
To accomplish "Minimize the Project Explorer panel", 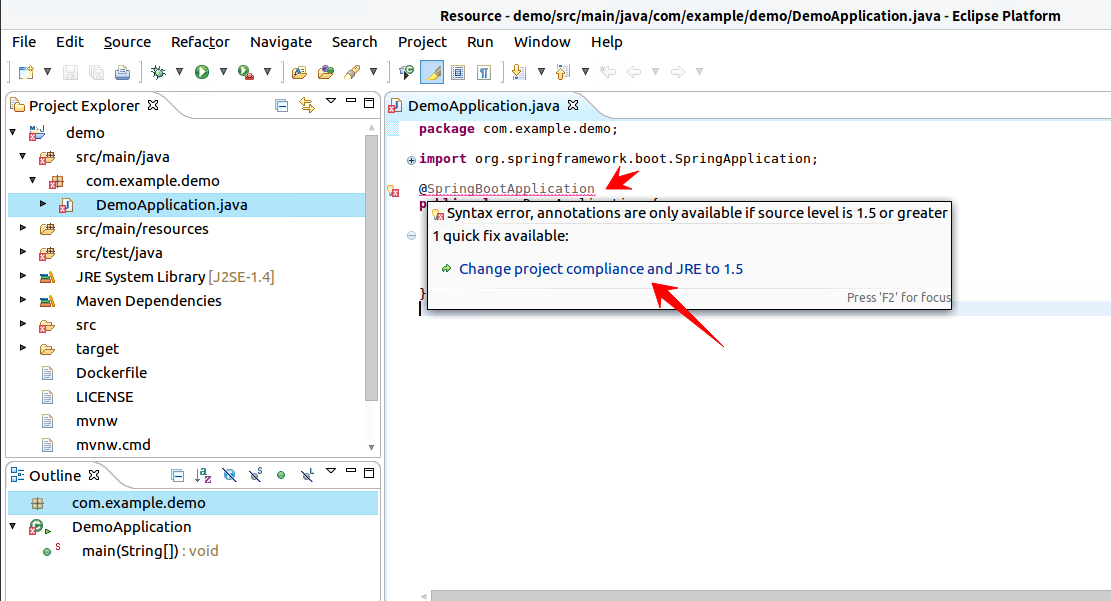I will pos(351,101).
